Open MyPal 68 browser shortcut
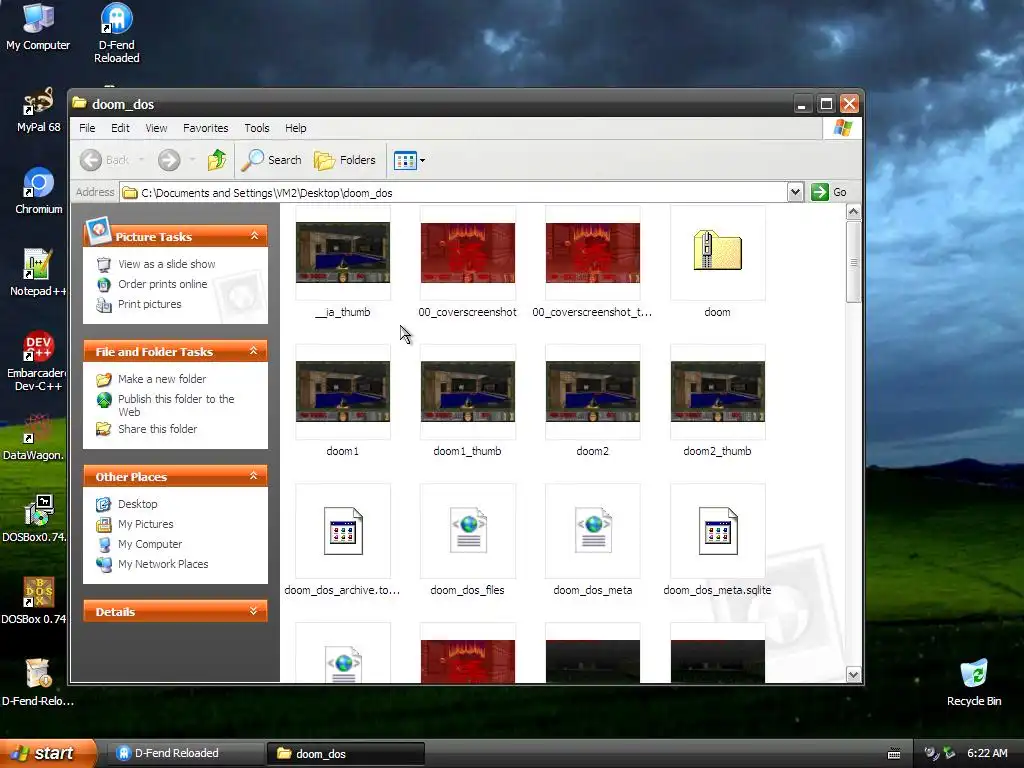This screenshot has height=768, width=1024. point(38,110)
